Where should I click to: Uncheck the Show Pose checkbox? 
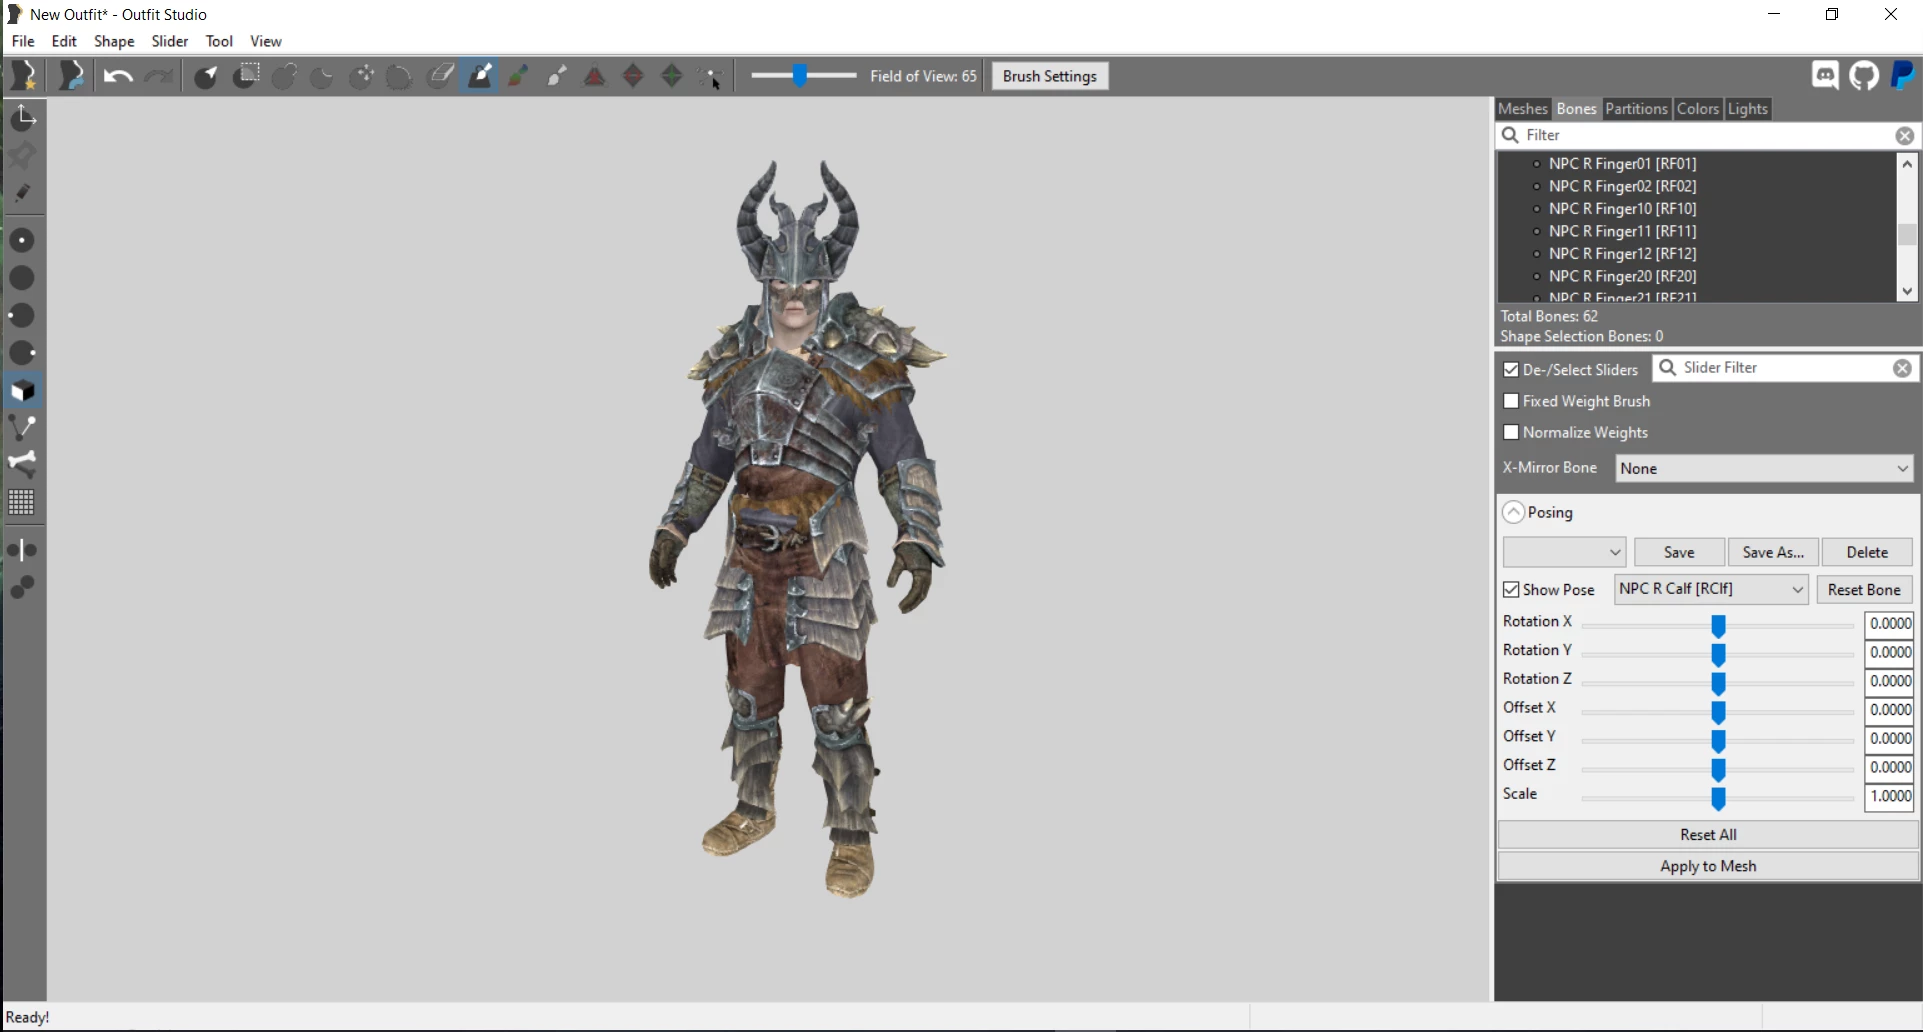coord(1511,589)
